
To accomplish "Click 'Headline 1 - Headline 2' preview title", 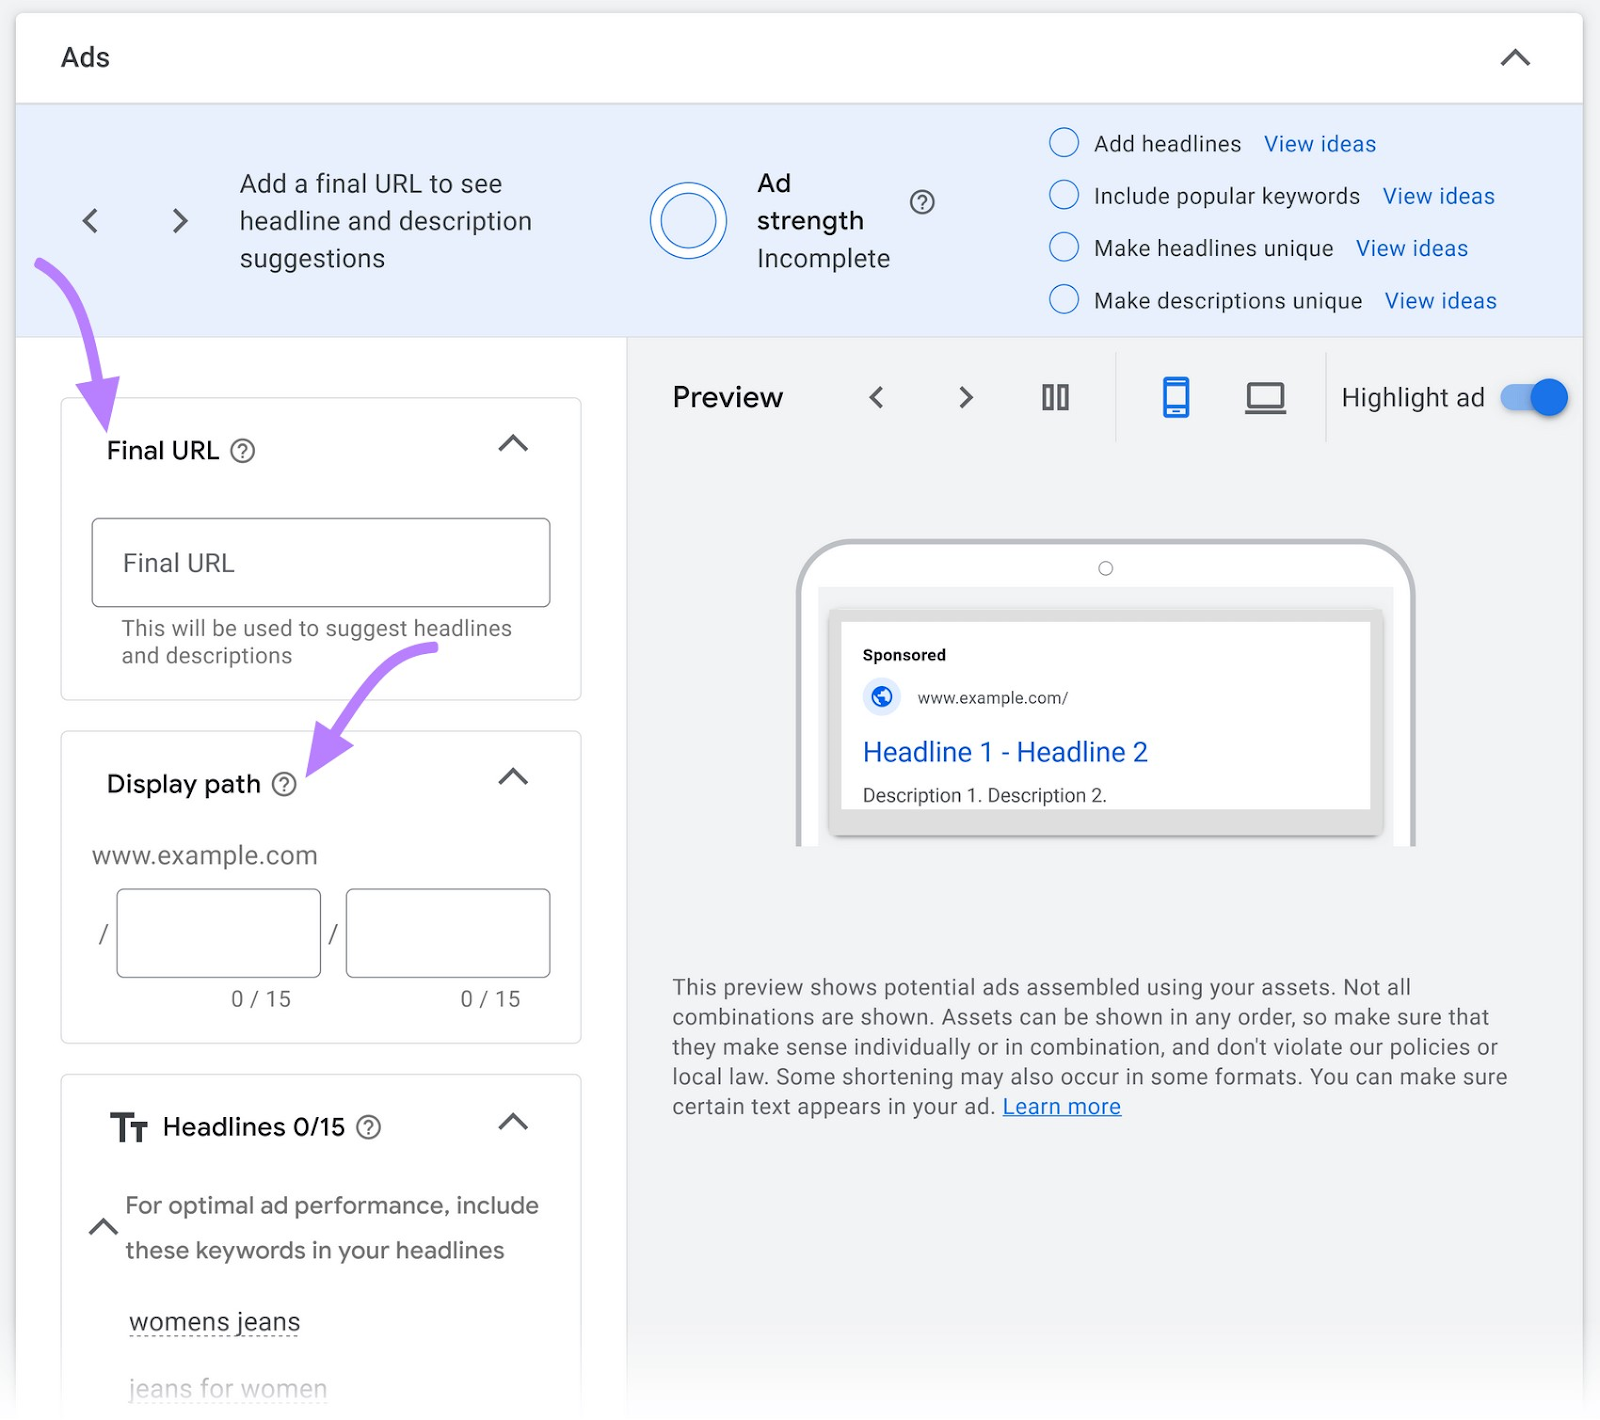I will [1005, 752].
